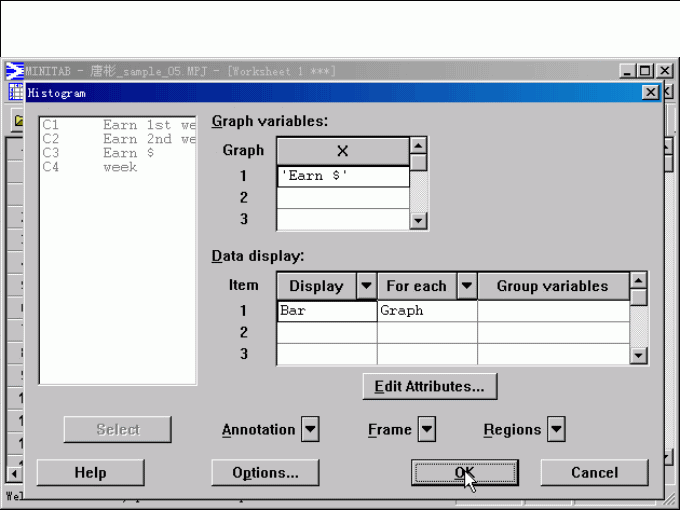Click the Graph 2 X variable cell

point(343,198)
